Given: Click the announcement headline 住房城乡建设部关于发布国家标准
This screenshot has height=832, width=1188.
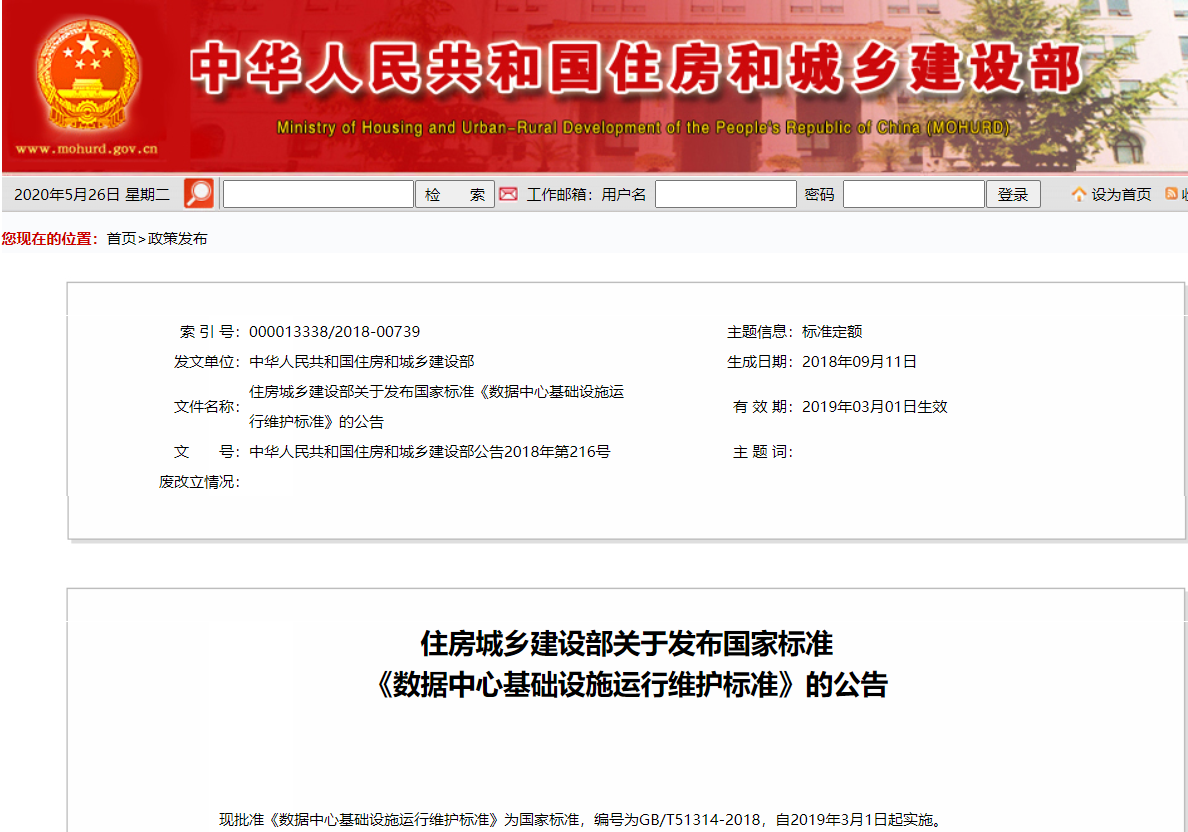Looking at the screenshot, I should pos(627,644).
